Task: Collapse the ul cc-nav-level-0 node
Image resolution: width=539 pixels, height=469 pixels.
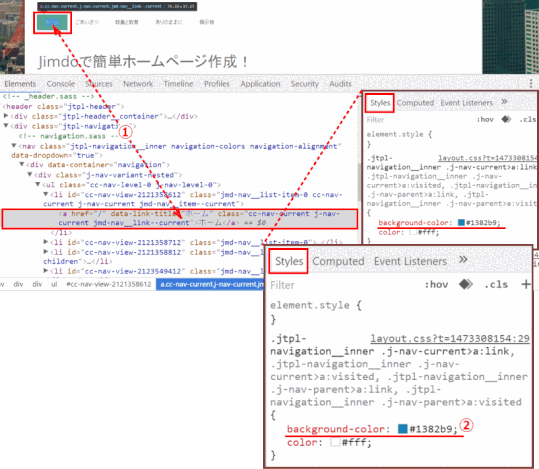Action: 38,185
